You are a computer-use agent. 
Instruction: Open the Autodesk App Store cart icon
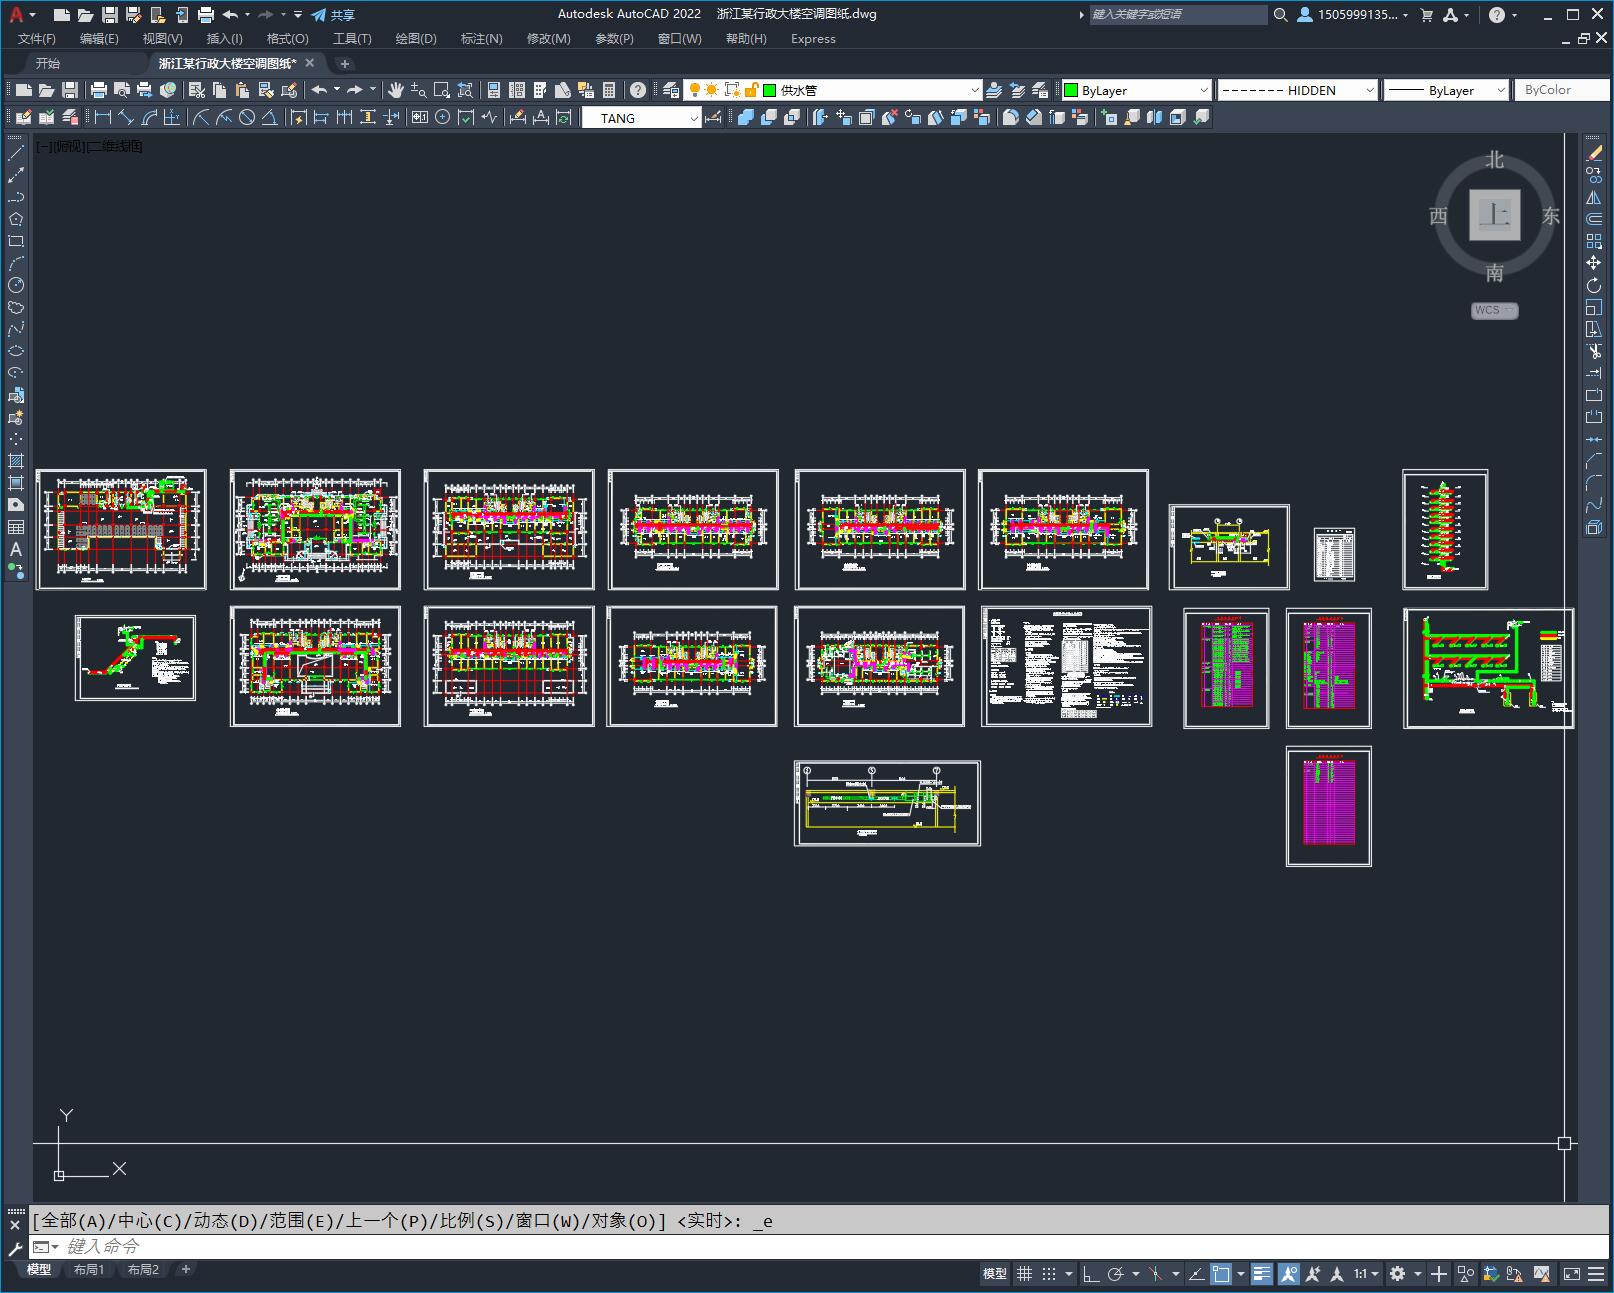point(1427,15)
